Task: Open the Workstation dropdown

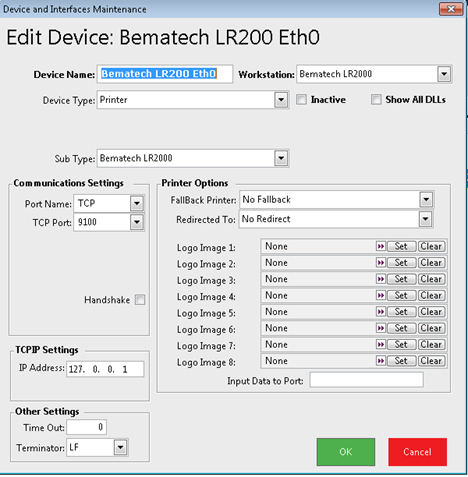Action: [444, 74]
